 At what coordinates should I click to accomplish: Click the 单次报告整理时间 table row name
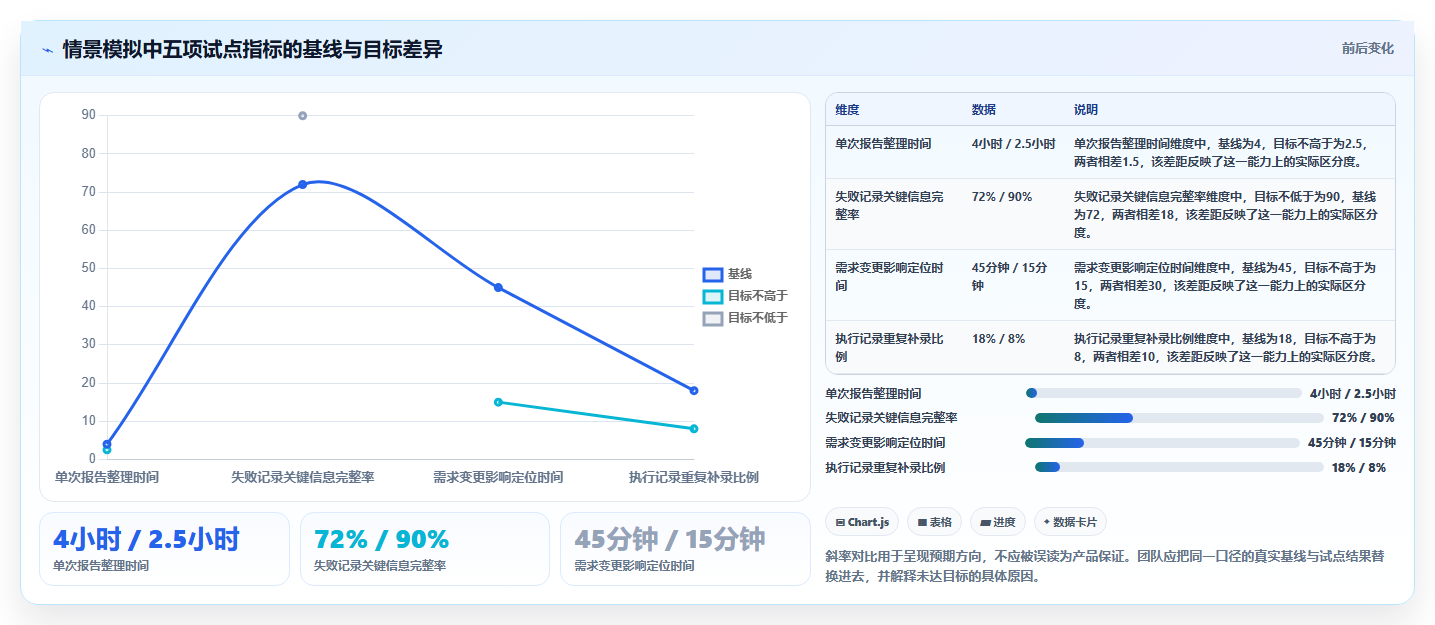click(x=883, y=144)
